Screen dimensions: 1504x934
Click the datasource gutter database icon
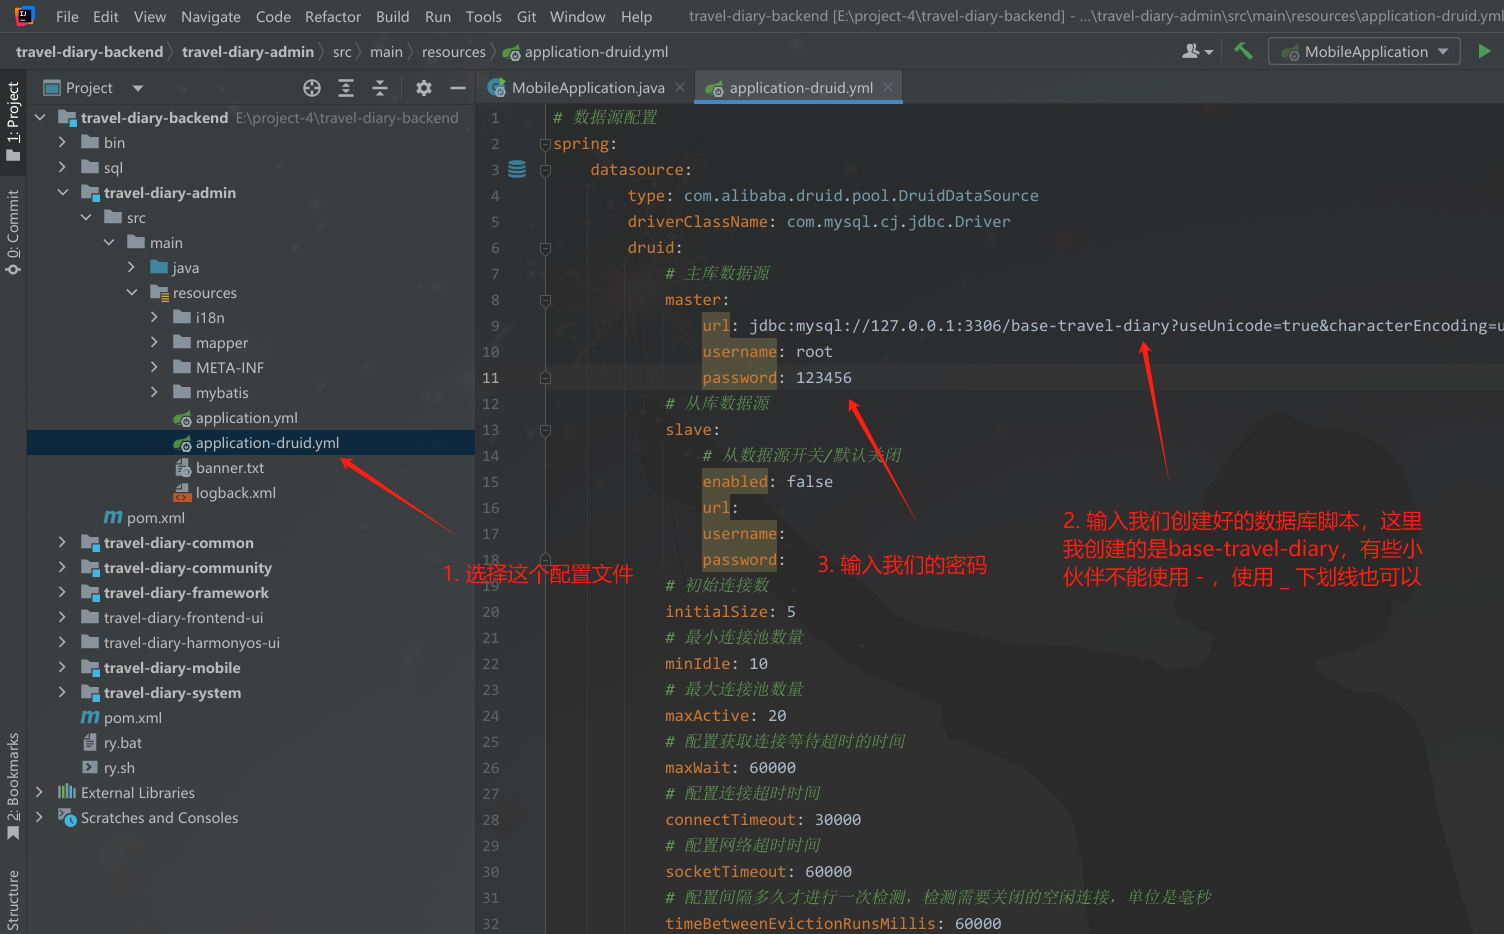click(517, 170)
